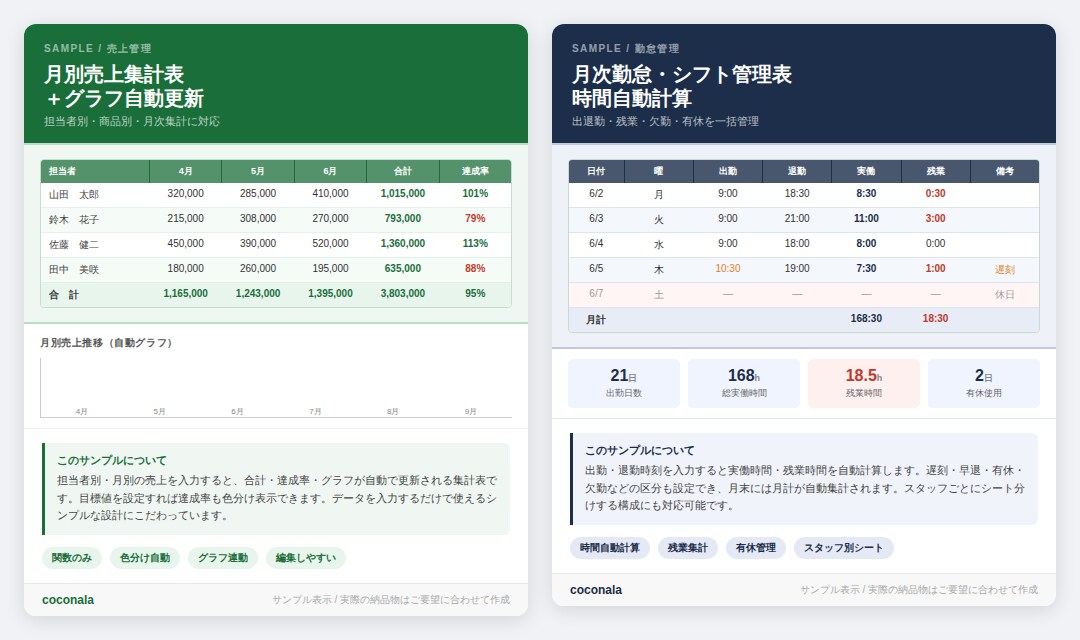Select the orange 遅刻 note

click(1004, 269)
